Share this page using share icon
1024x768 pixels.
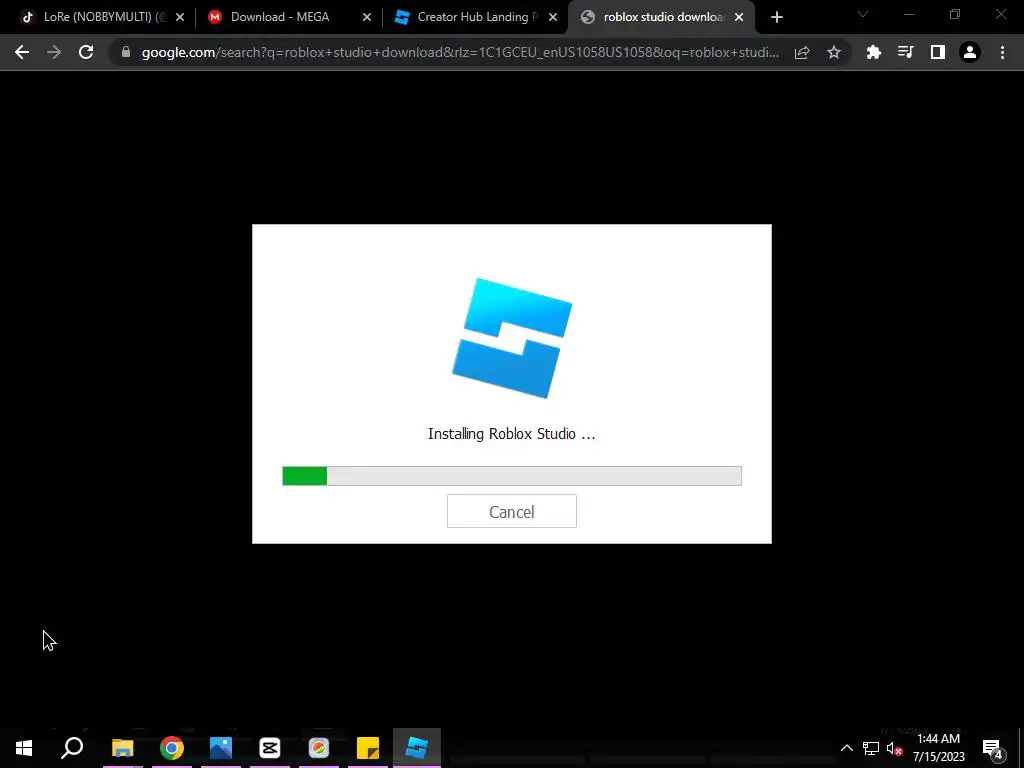(x=802, y=52)
